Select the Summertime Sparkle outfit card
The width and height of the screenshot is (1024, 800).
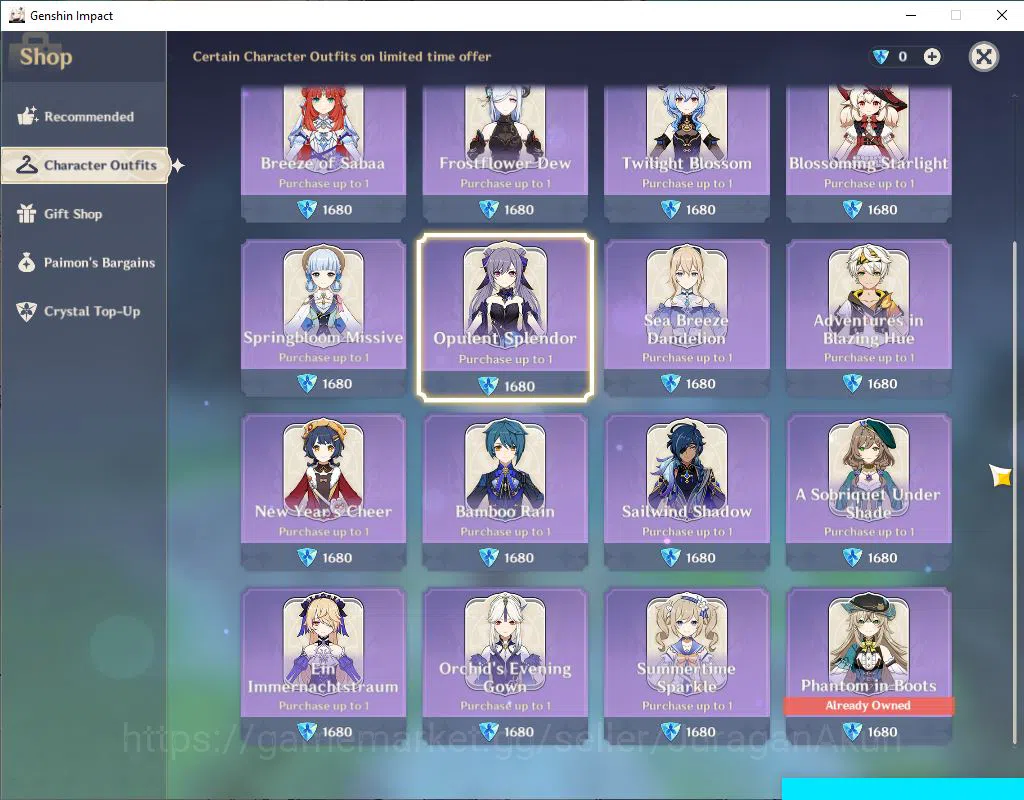coord(686,666)
